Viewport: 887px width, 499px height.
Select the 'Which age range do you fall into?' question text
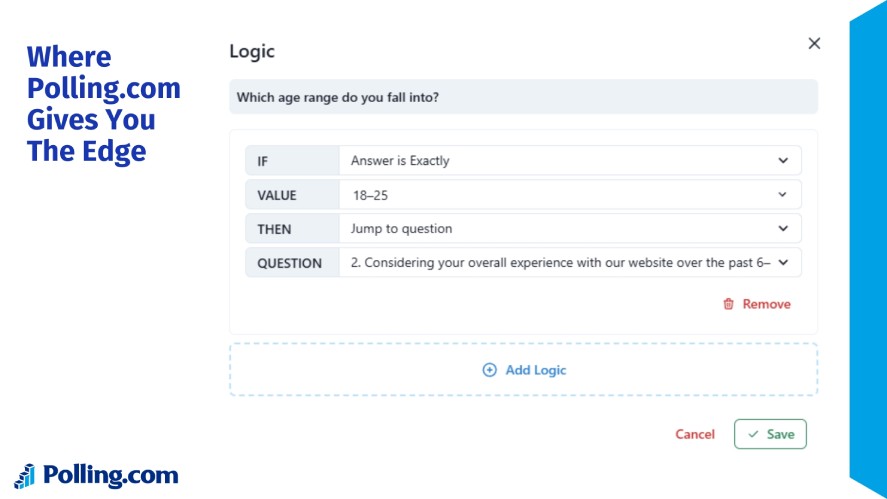(x=338, y=97)
